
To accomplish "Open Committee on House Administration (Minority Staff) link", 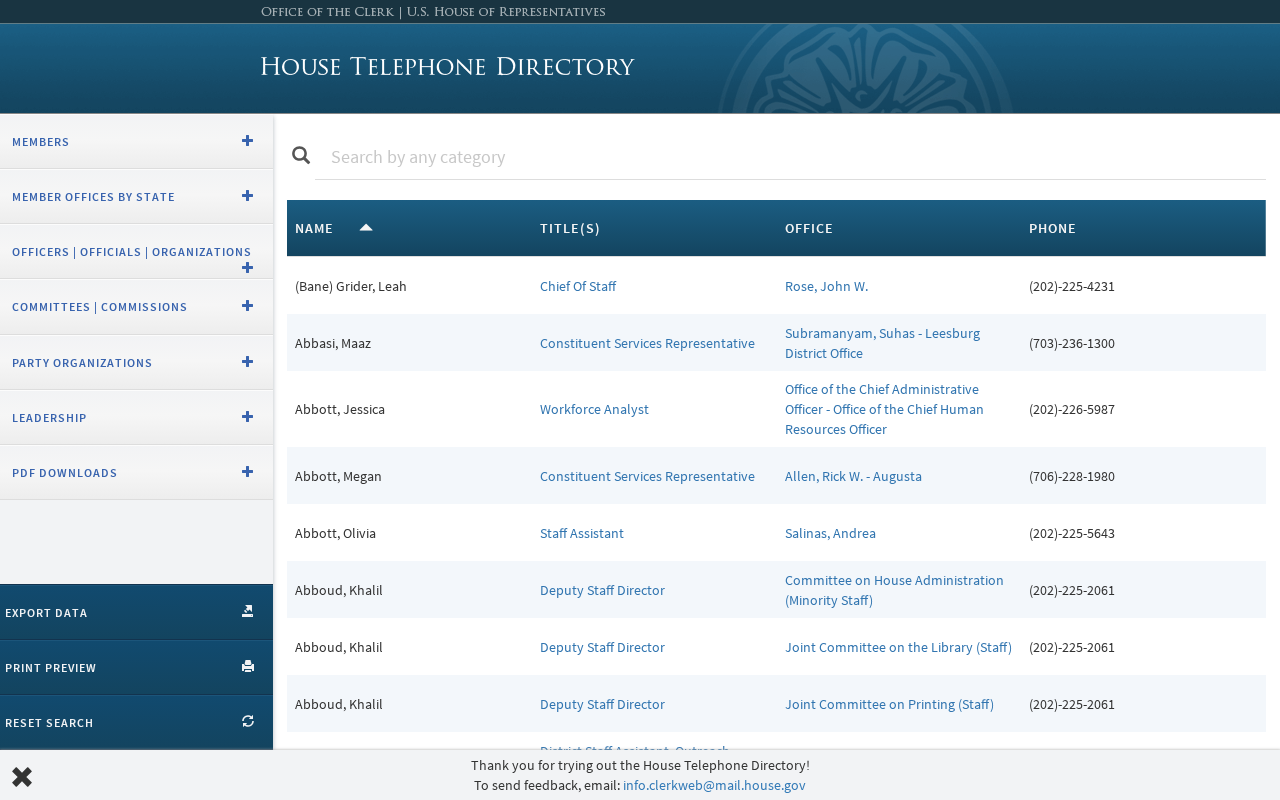I will 894,590.
